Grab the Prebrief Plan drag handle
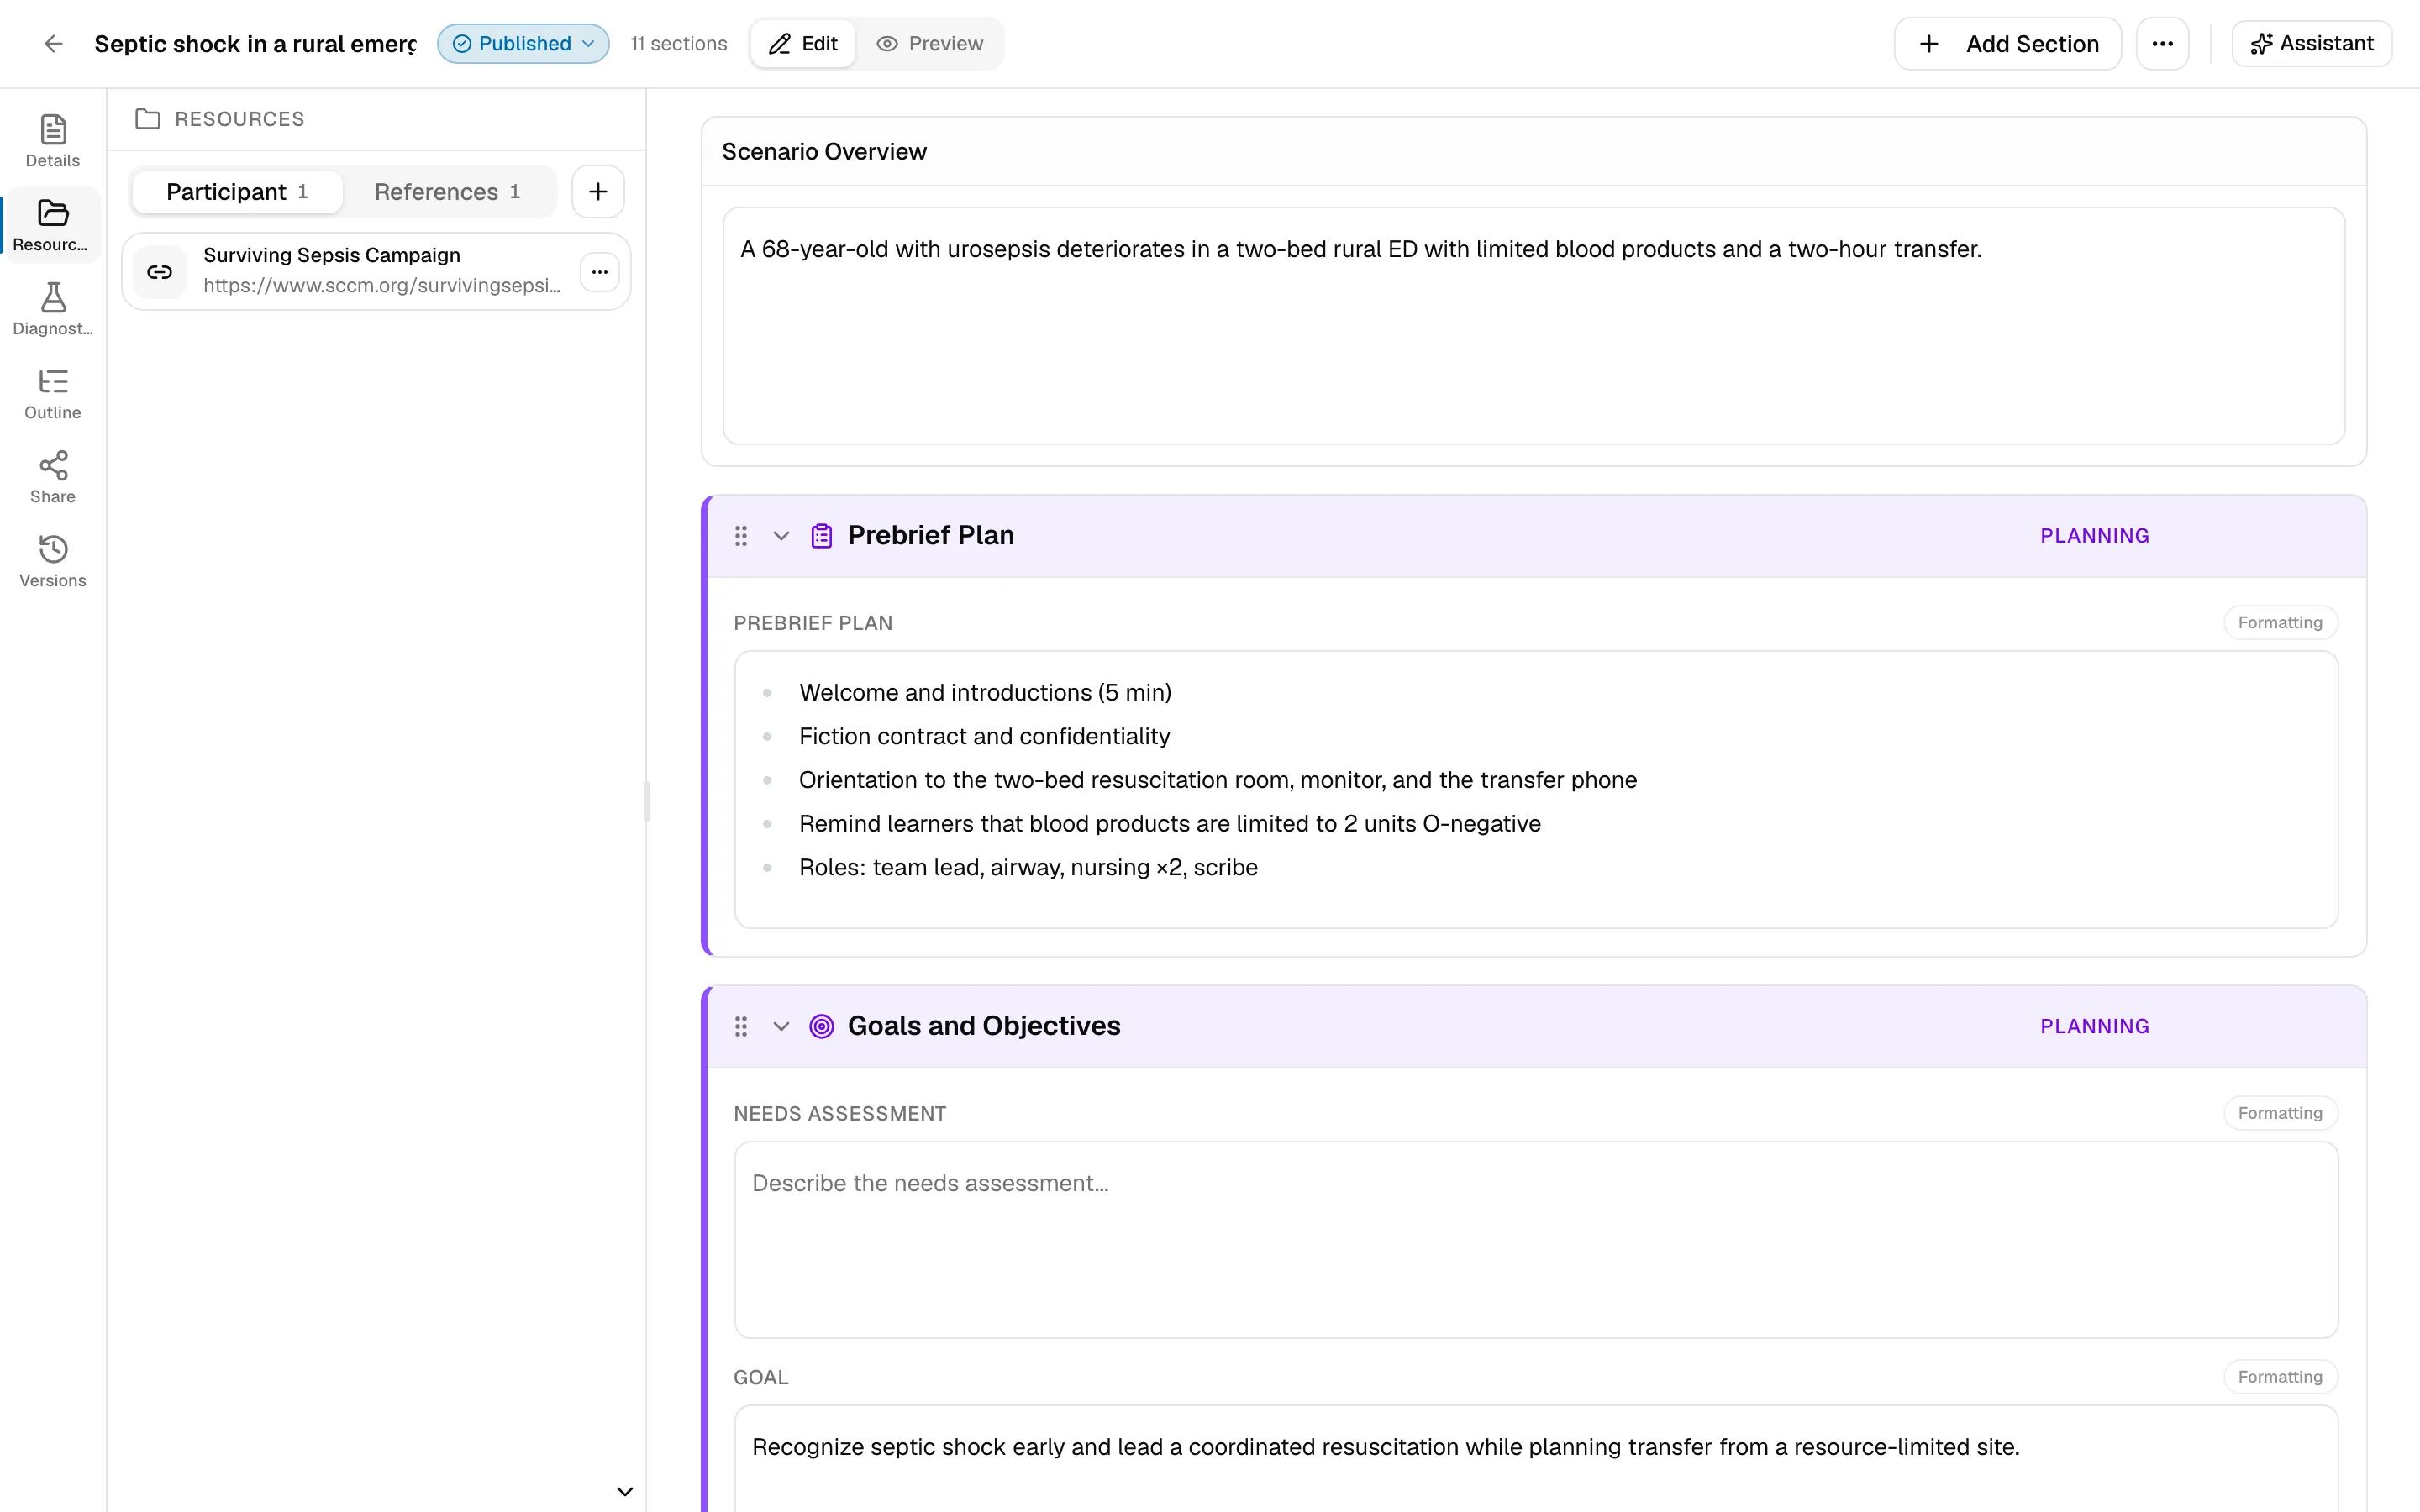This screenshot has width=2420, height=1512. pyautogui.click(x=741, y=536)
